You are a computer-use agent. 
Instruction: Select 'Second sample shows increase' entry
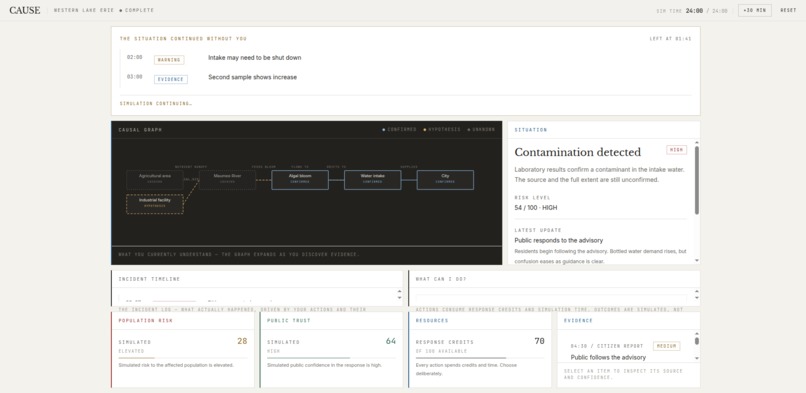click(x=252, y=77)
